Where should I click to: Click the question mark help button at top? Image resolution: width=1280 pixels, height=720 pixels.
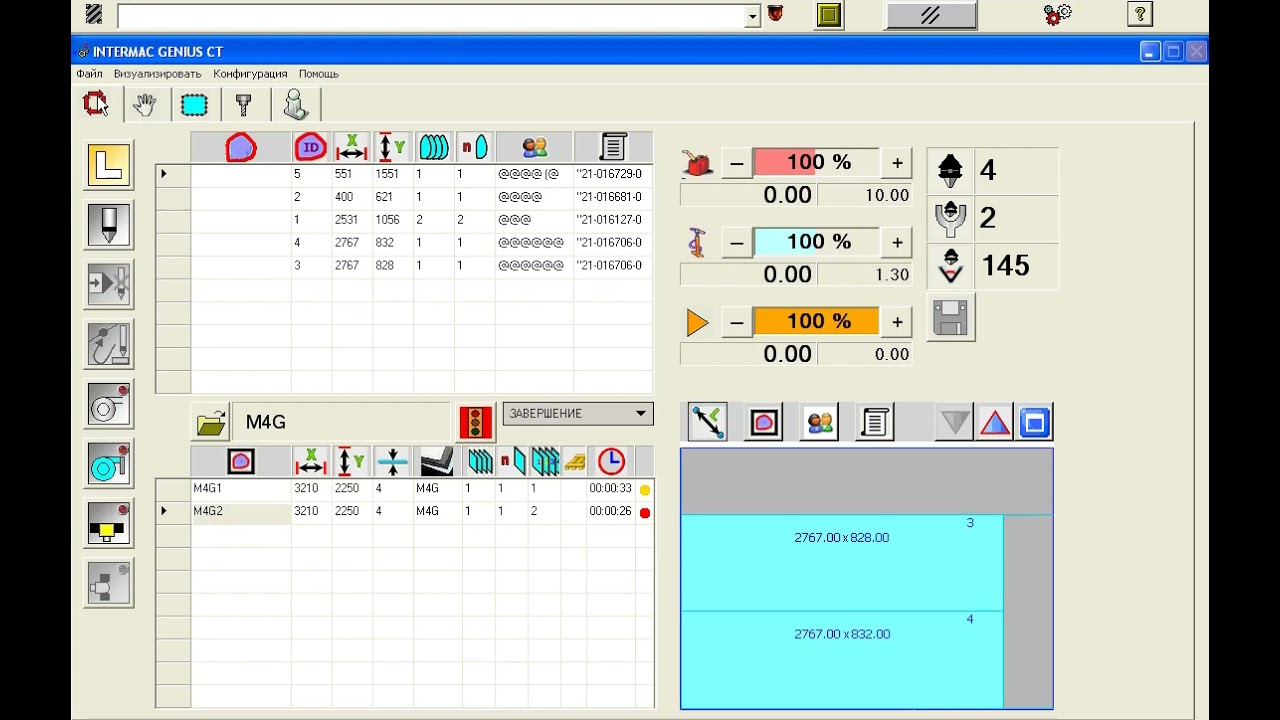(x=1140, y=14)
